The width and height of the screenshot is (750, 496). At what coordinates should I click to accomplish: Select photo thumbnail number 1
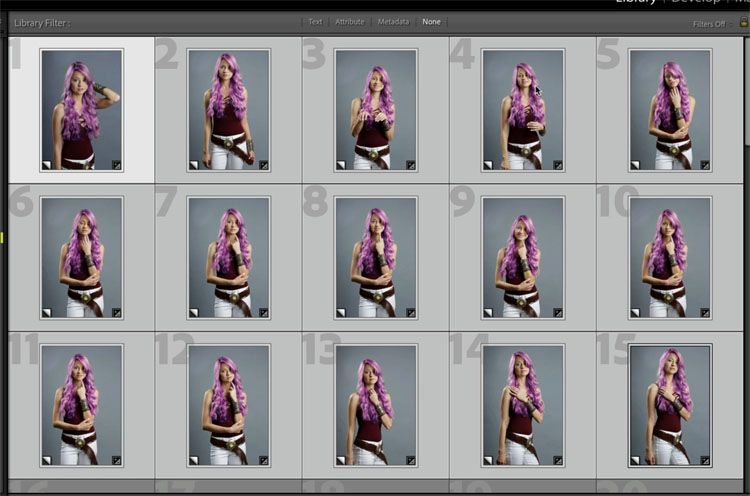81,110
